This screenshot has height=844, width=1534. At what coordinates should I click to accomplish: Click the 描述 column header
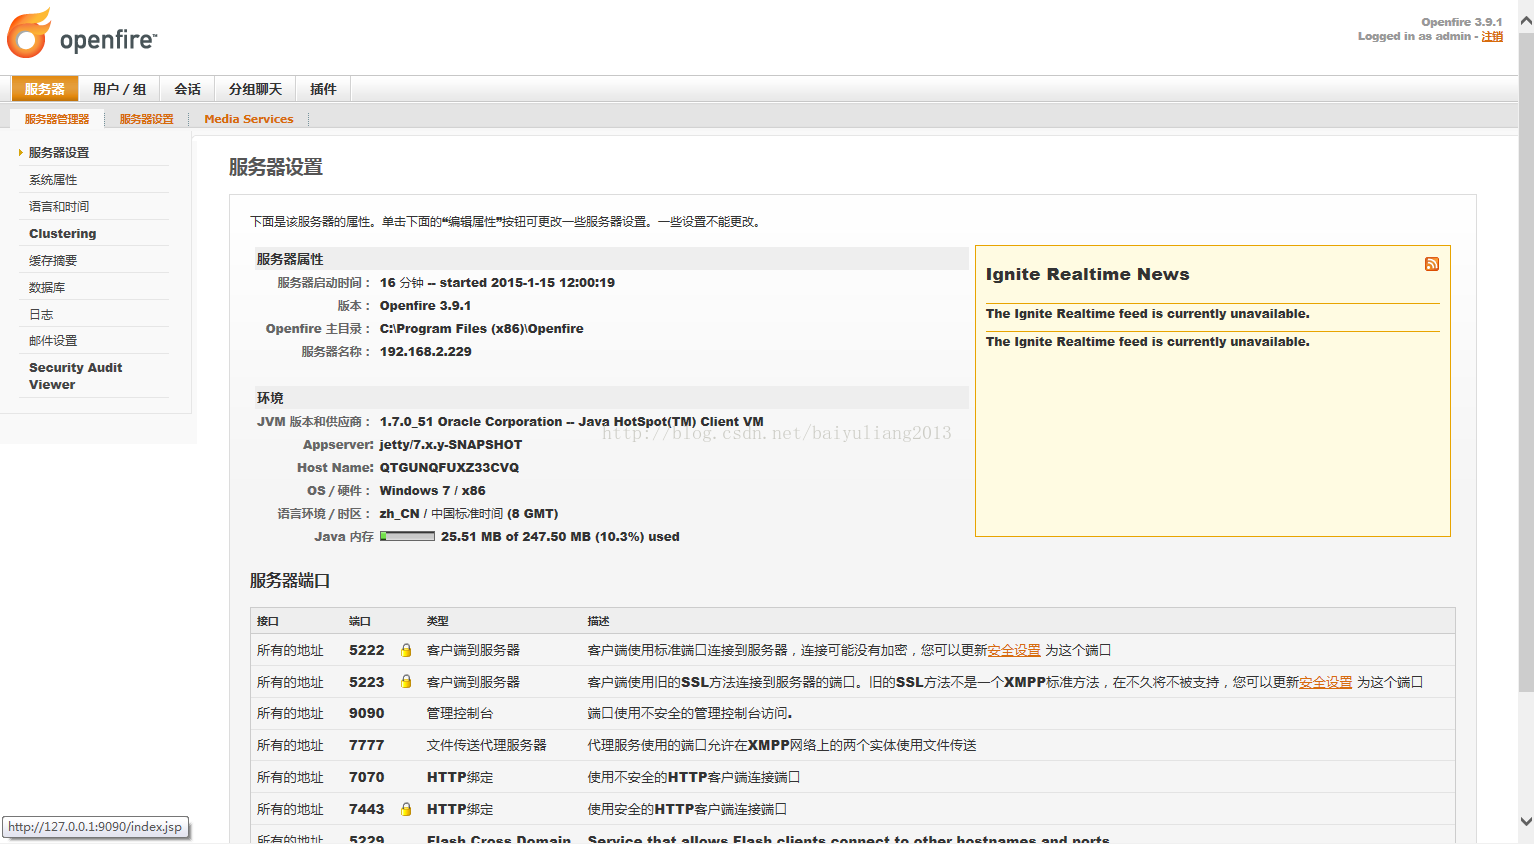(598, 621)
